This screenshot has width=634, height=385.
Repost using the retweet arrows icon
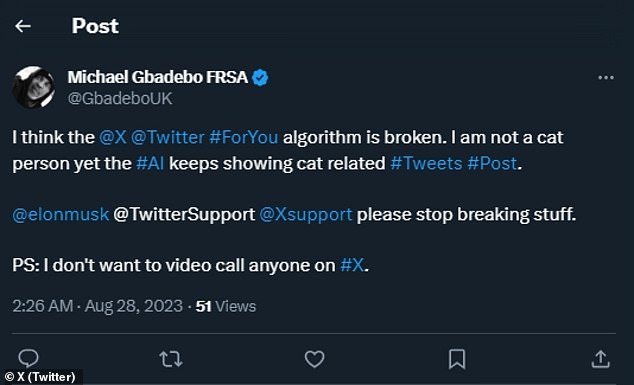pos(171,359)
